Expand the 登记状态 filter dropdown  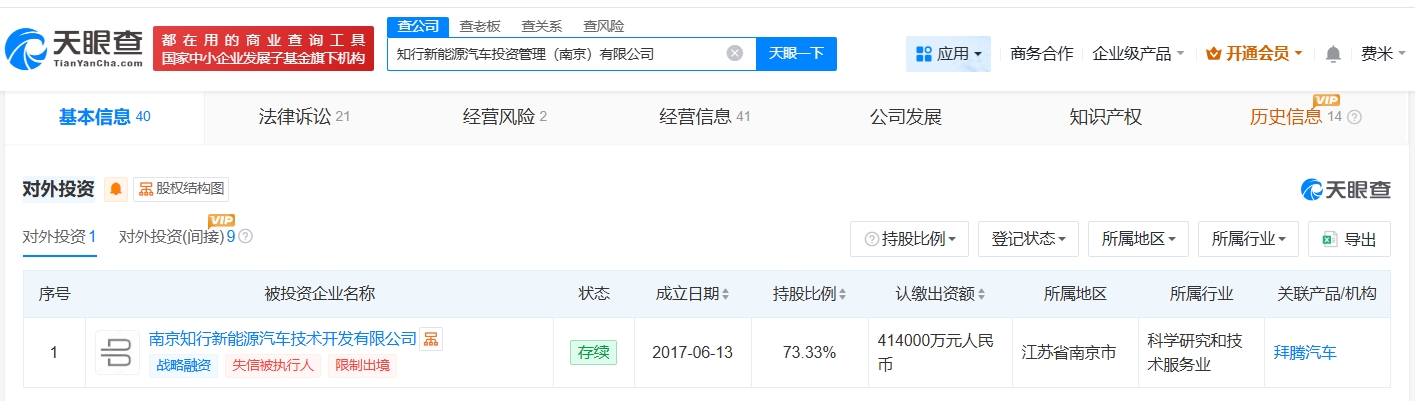click(x=1027, y=239)
